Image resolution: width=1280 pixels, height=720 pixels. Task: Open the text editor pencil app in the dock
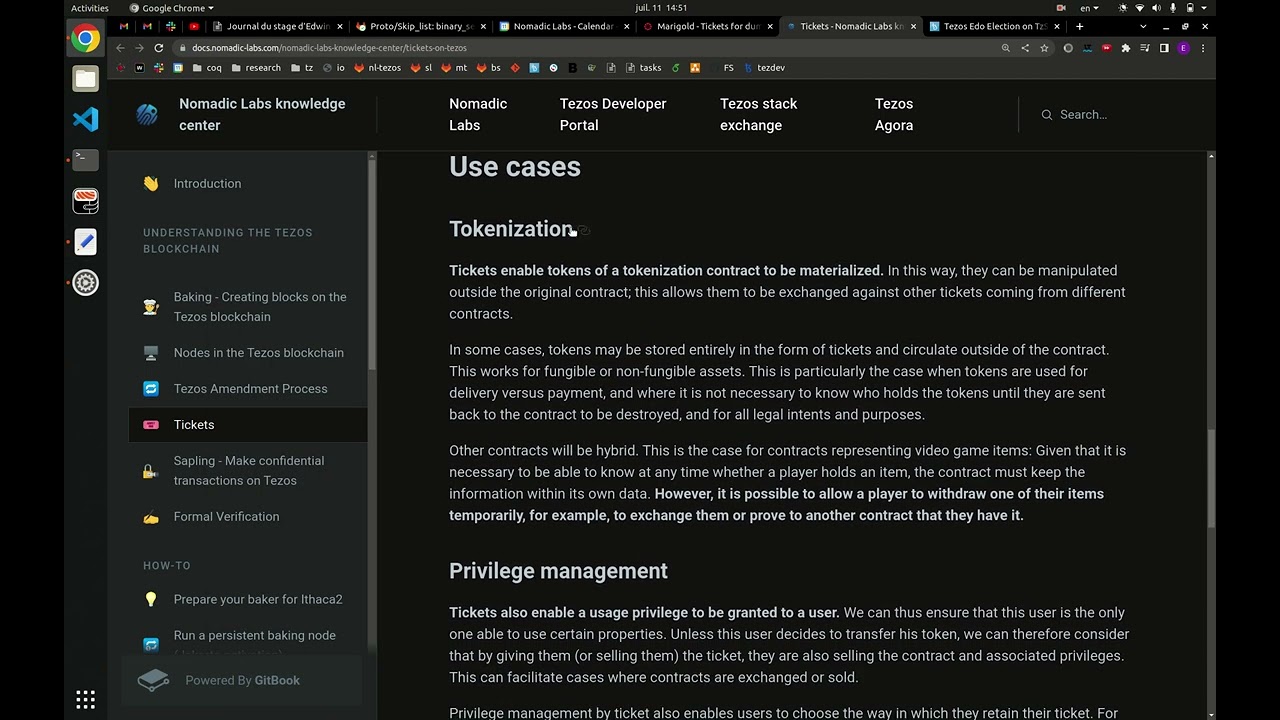point(86,241)
